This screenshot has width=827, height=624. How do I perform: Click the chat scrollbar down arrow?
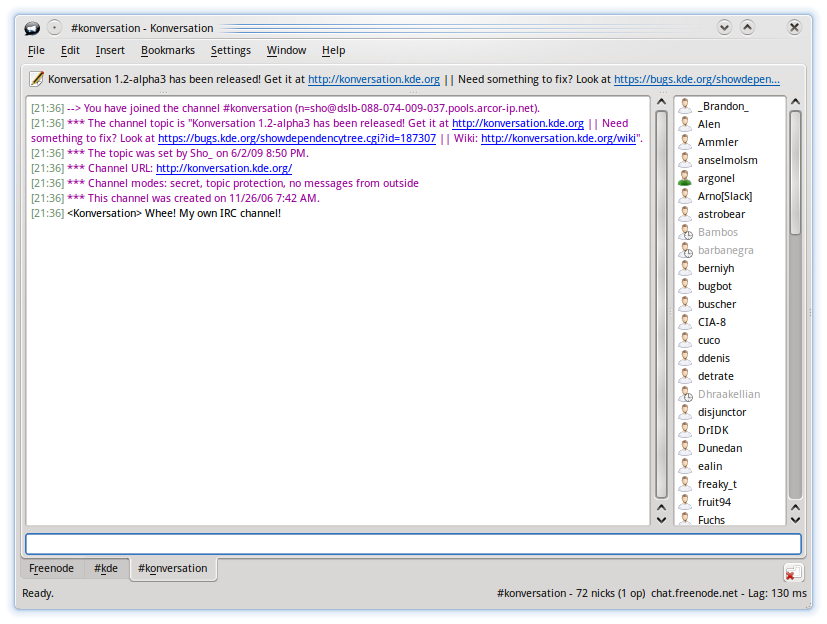pos(661,520)
